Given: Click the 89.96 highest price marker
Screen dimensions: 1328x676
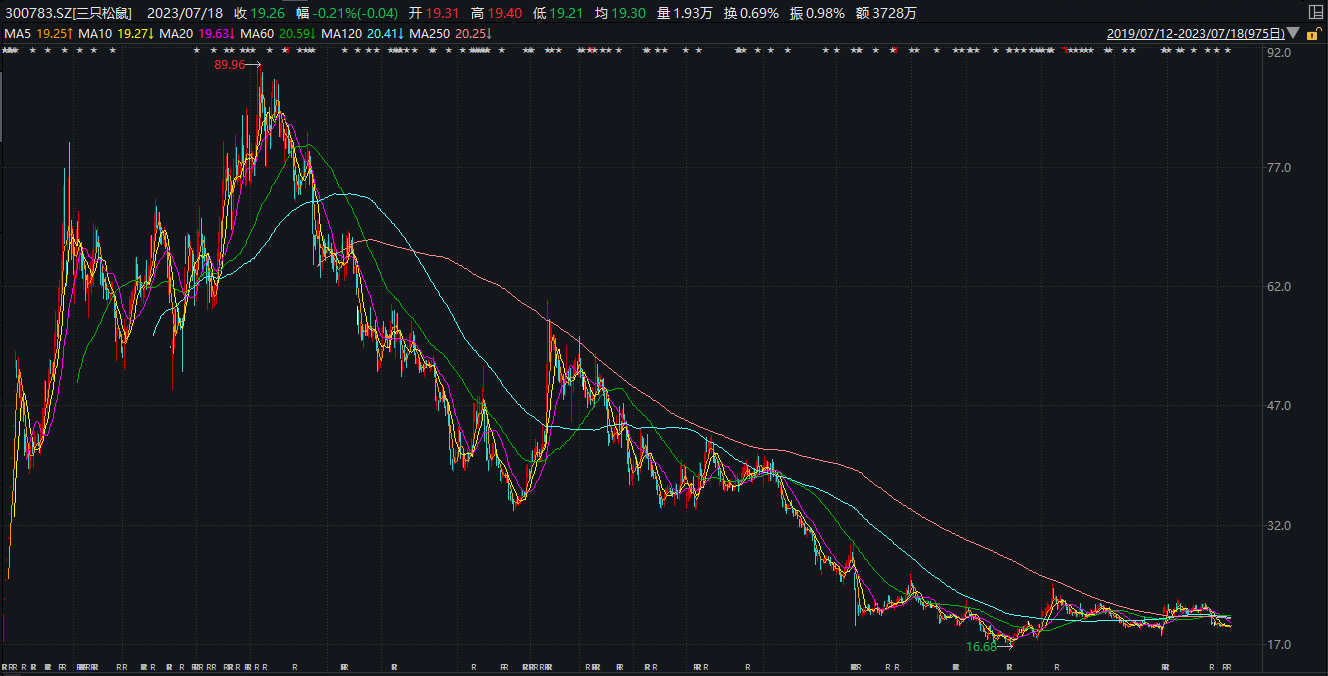Looking at the screenshot, I should pos(229,65).
